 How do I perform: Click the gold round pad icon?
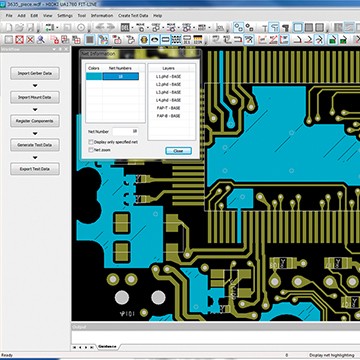point(144,40)
